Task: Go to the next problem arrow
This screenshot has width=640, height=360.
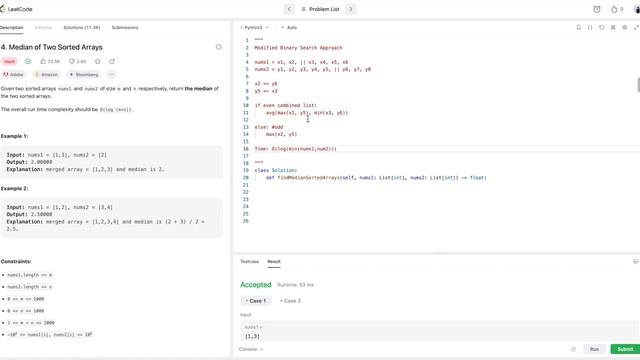Action: coord(351,9)
